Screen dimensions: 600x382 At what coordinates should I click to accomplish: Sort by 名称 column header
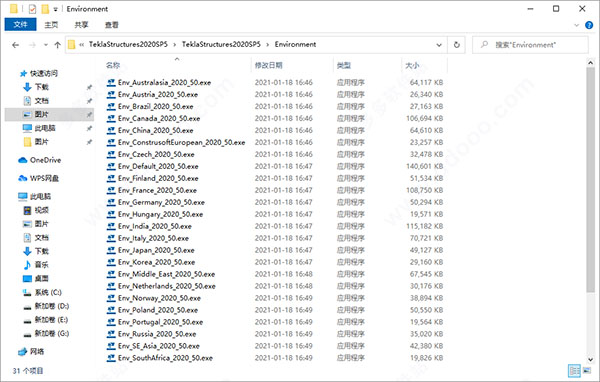tap(113, 65)
